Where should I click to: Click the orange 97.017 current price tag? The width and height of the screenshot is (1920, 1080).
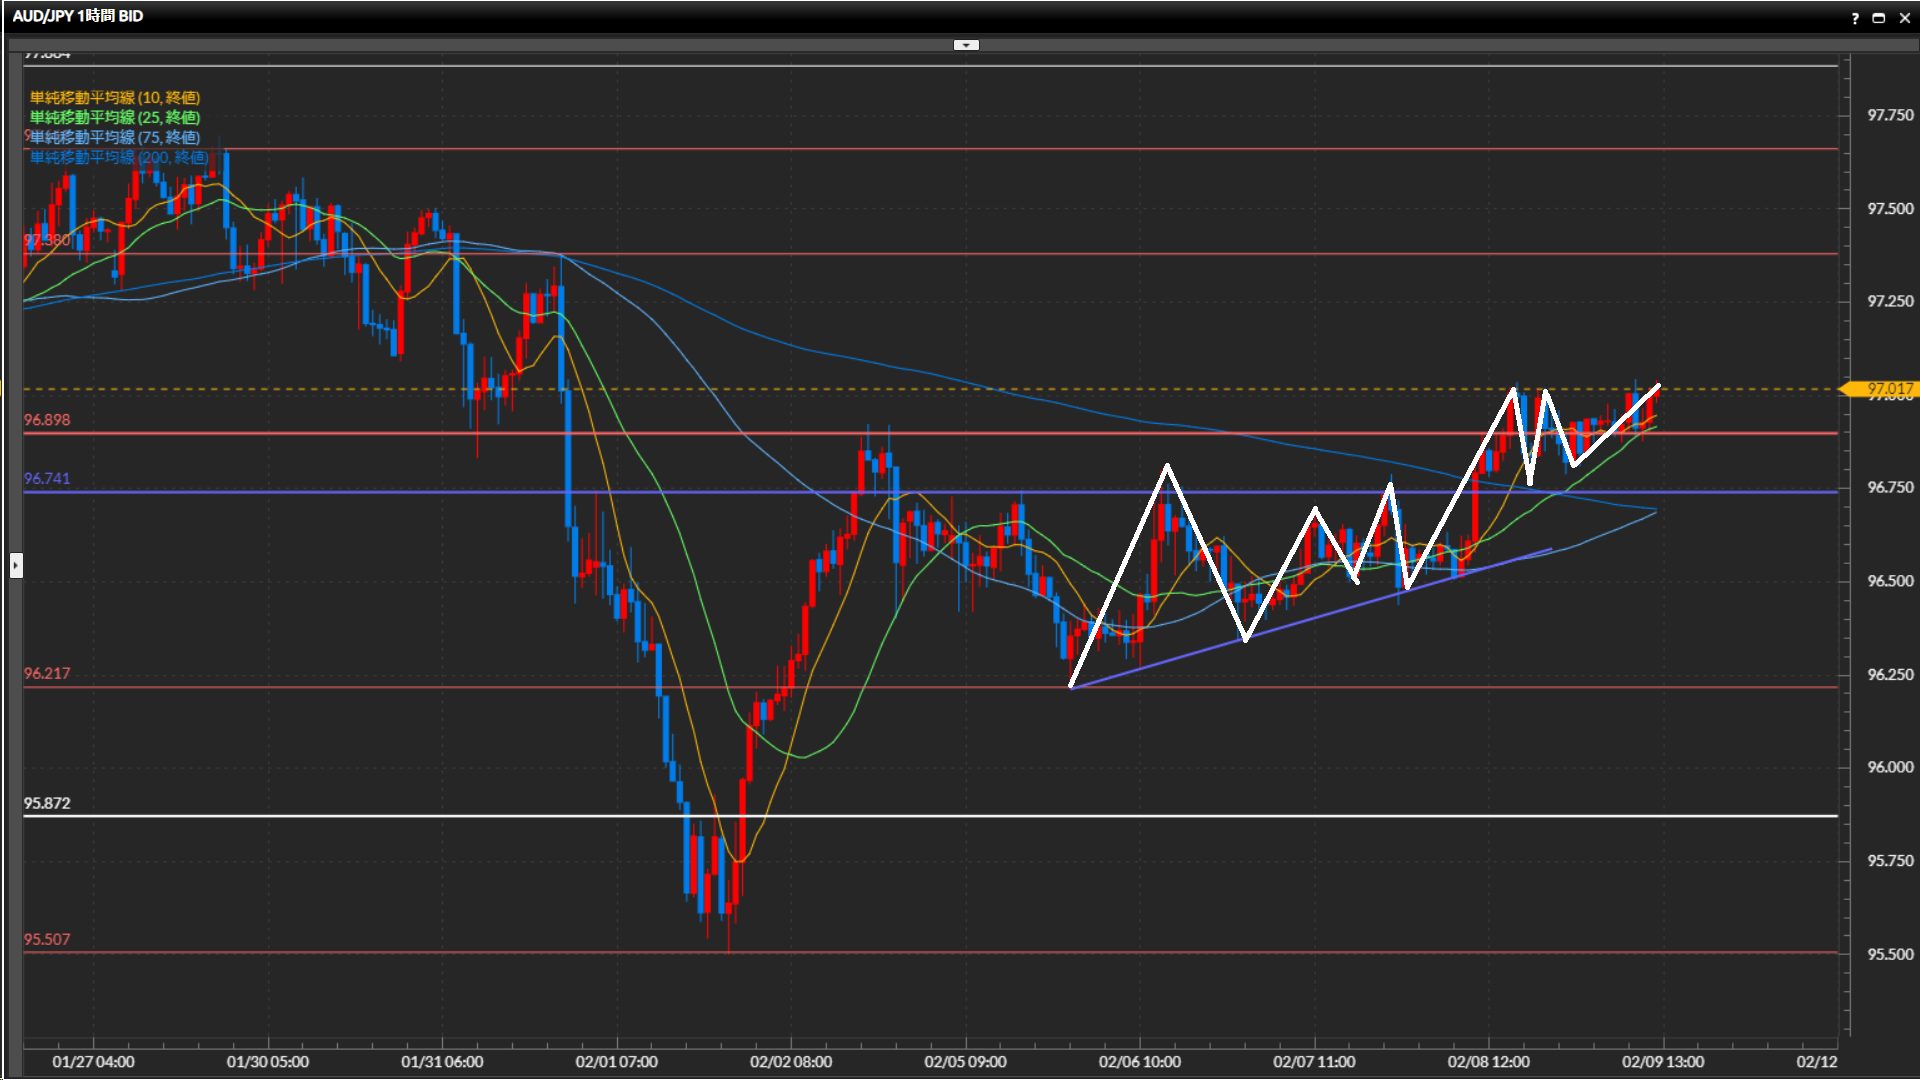1888,388
